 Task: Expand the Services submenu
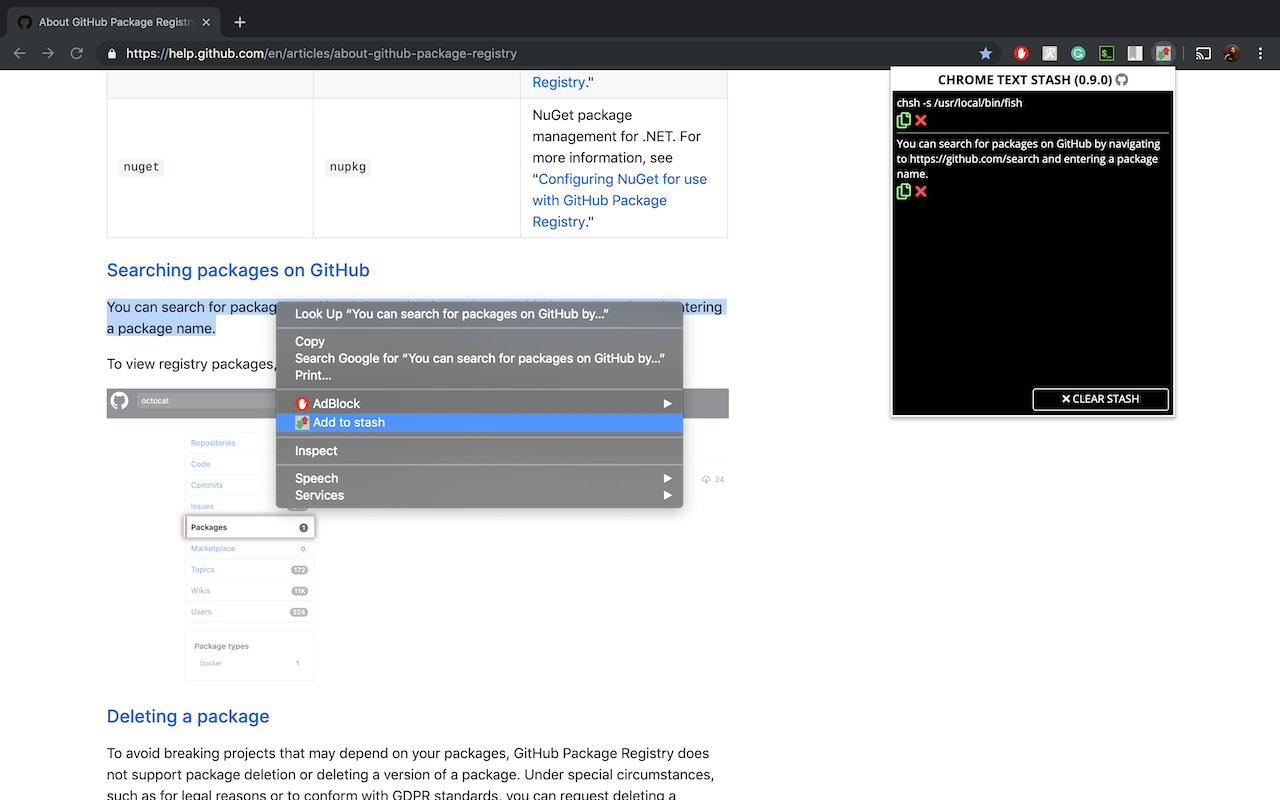[x=479, y=495]
